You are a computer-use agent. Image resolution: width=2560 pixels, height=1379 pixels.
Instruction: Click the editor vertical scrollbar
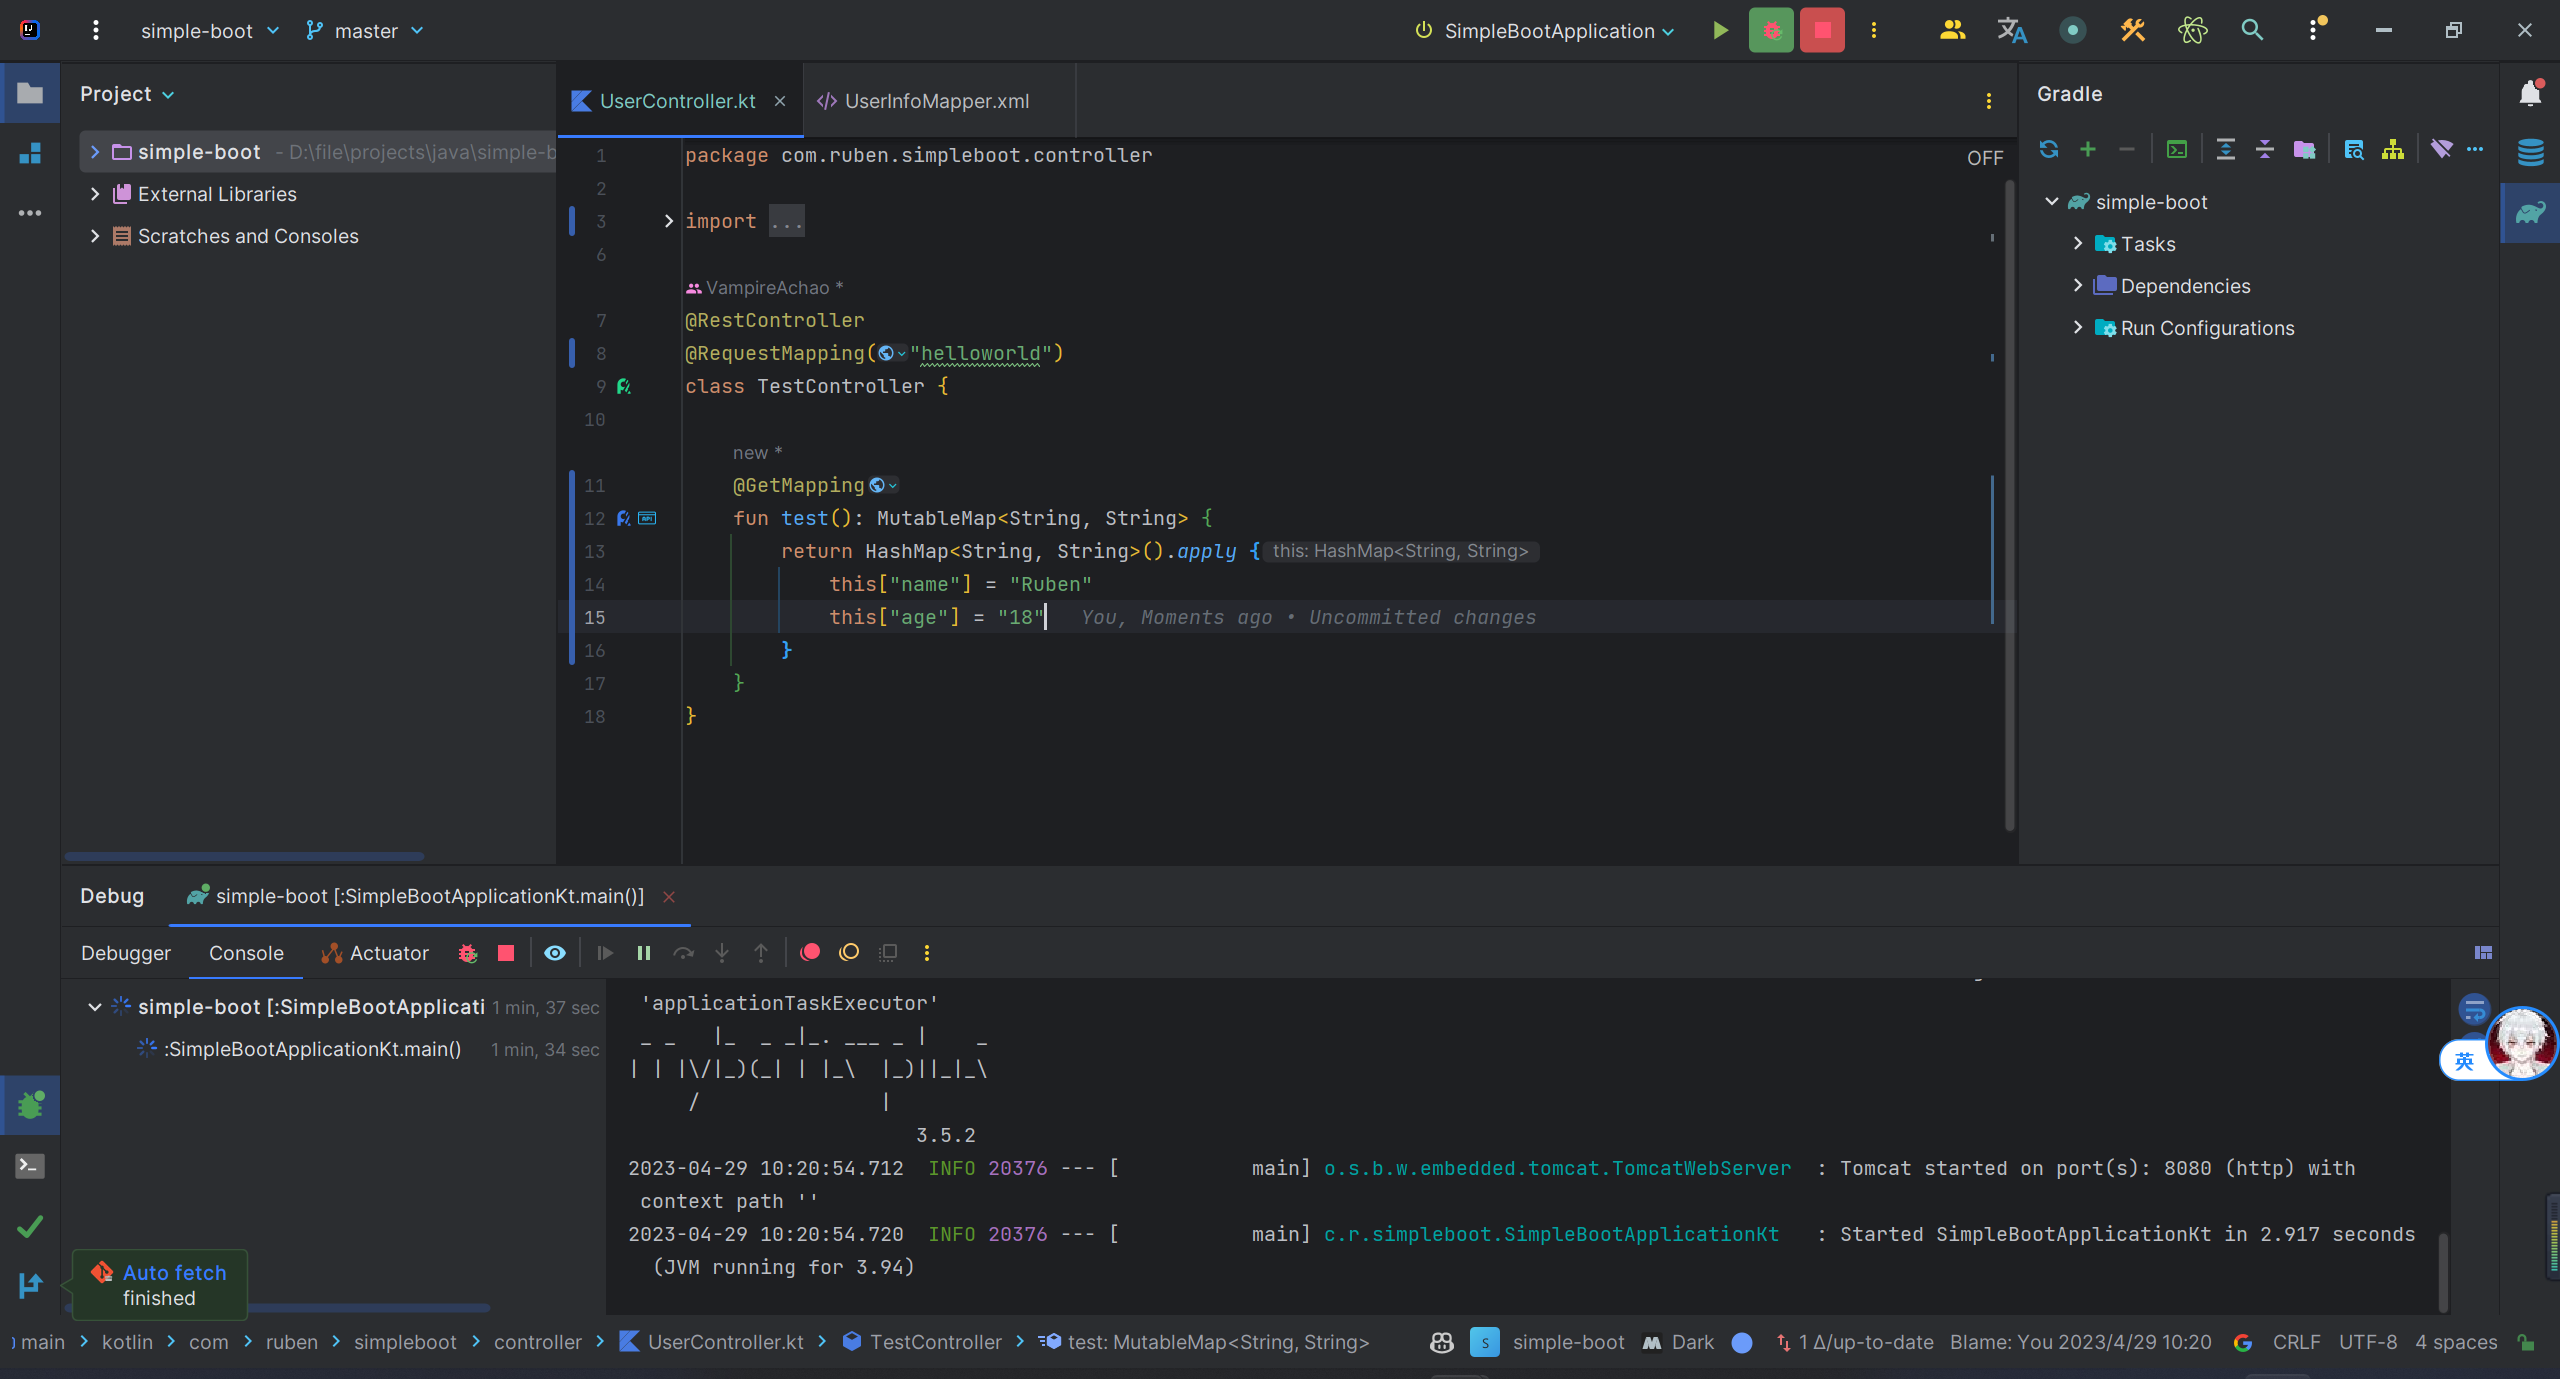tap(2009, 500)
